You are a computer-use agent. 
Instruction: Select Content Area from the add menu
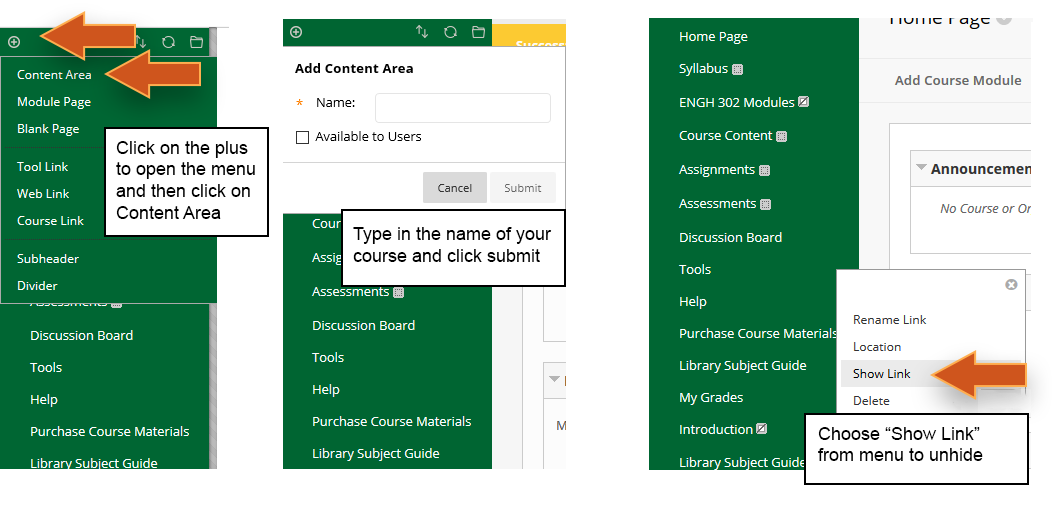tap(54, 75)
